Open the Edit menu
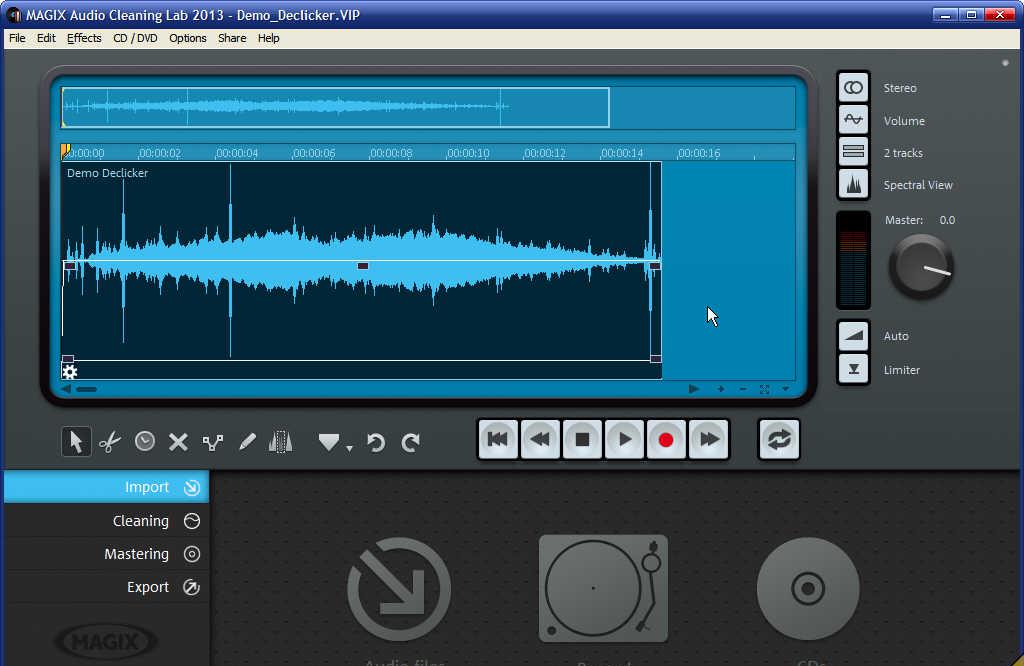1024x666 pixels. (46, 38)
